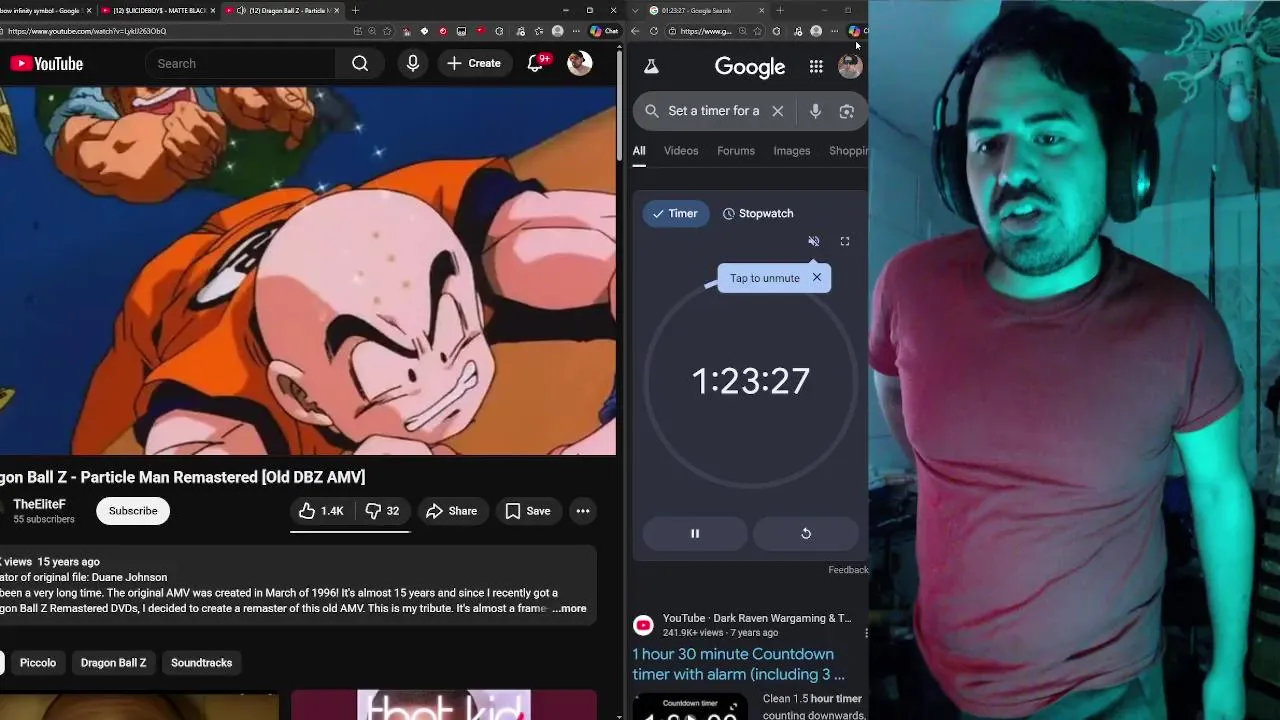1280x720 pixels.
Task: Open new tab in Google browser window
Action: pos(780,10)
